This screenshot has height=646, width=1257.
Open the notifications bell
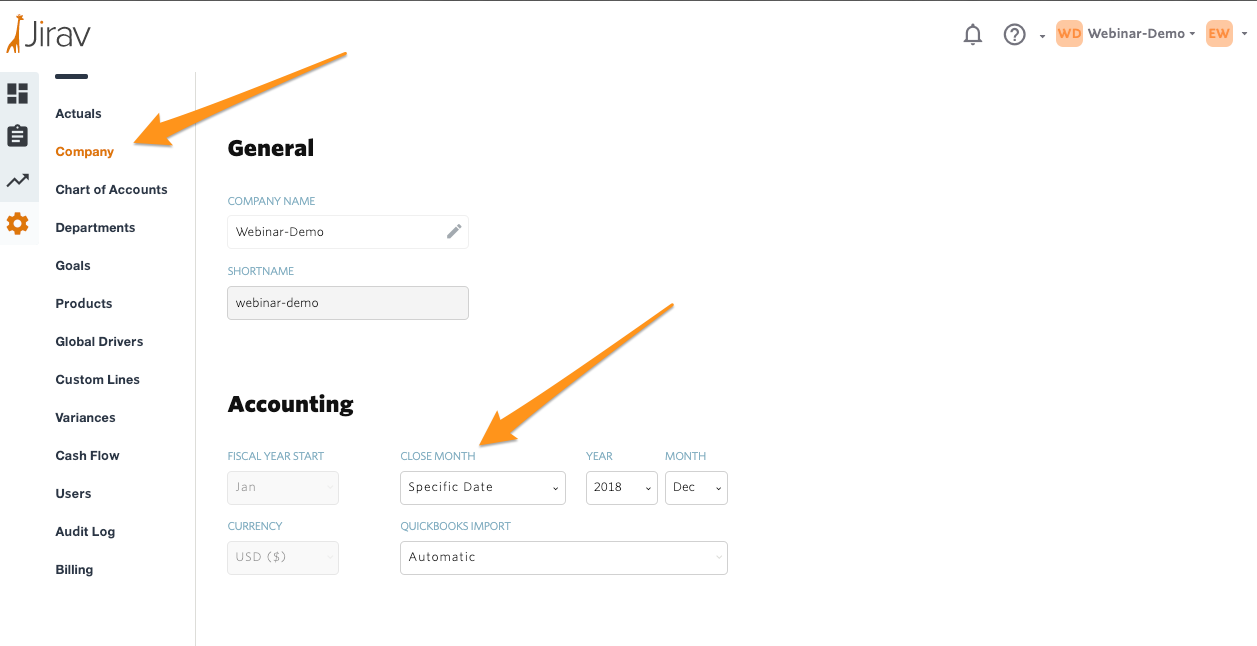(x=972, y=35)
